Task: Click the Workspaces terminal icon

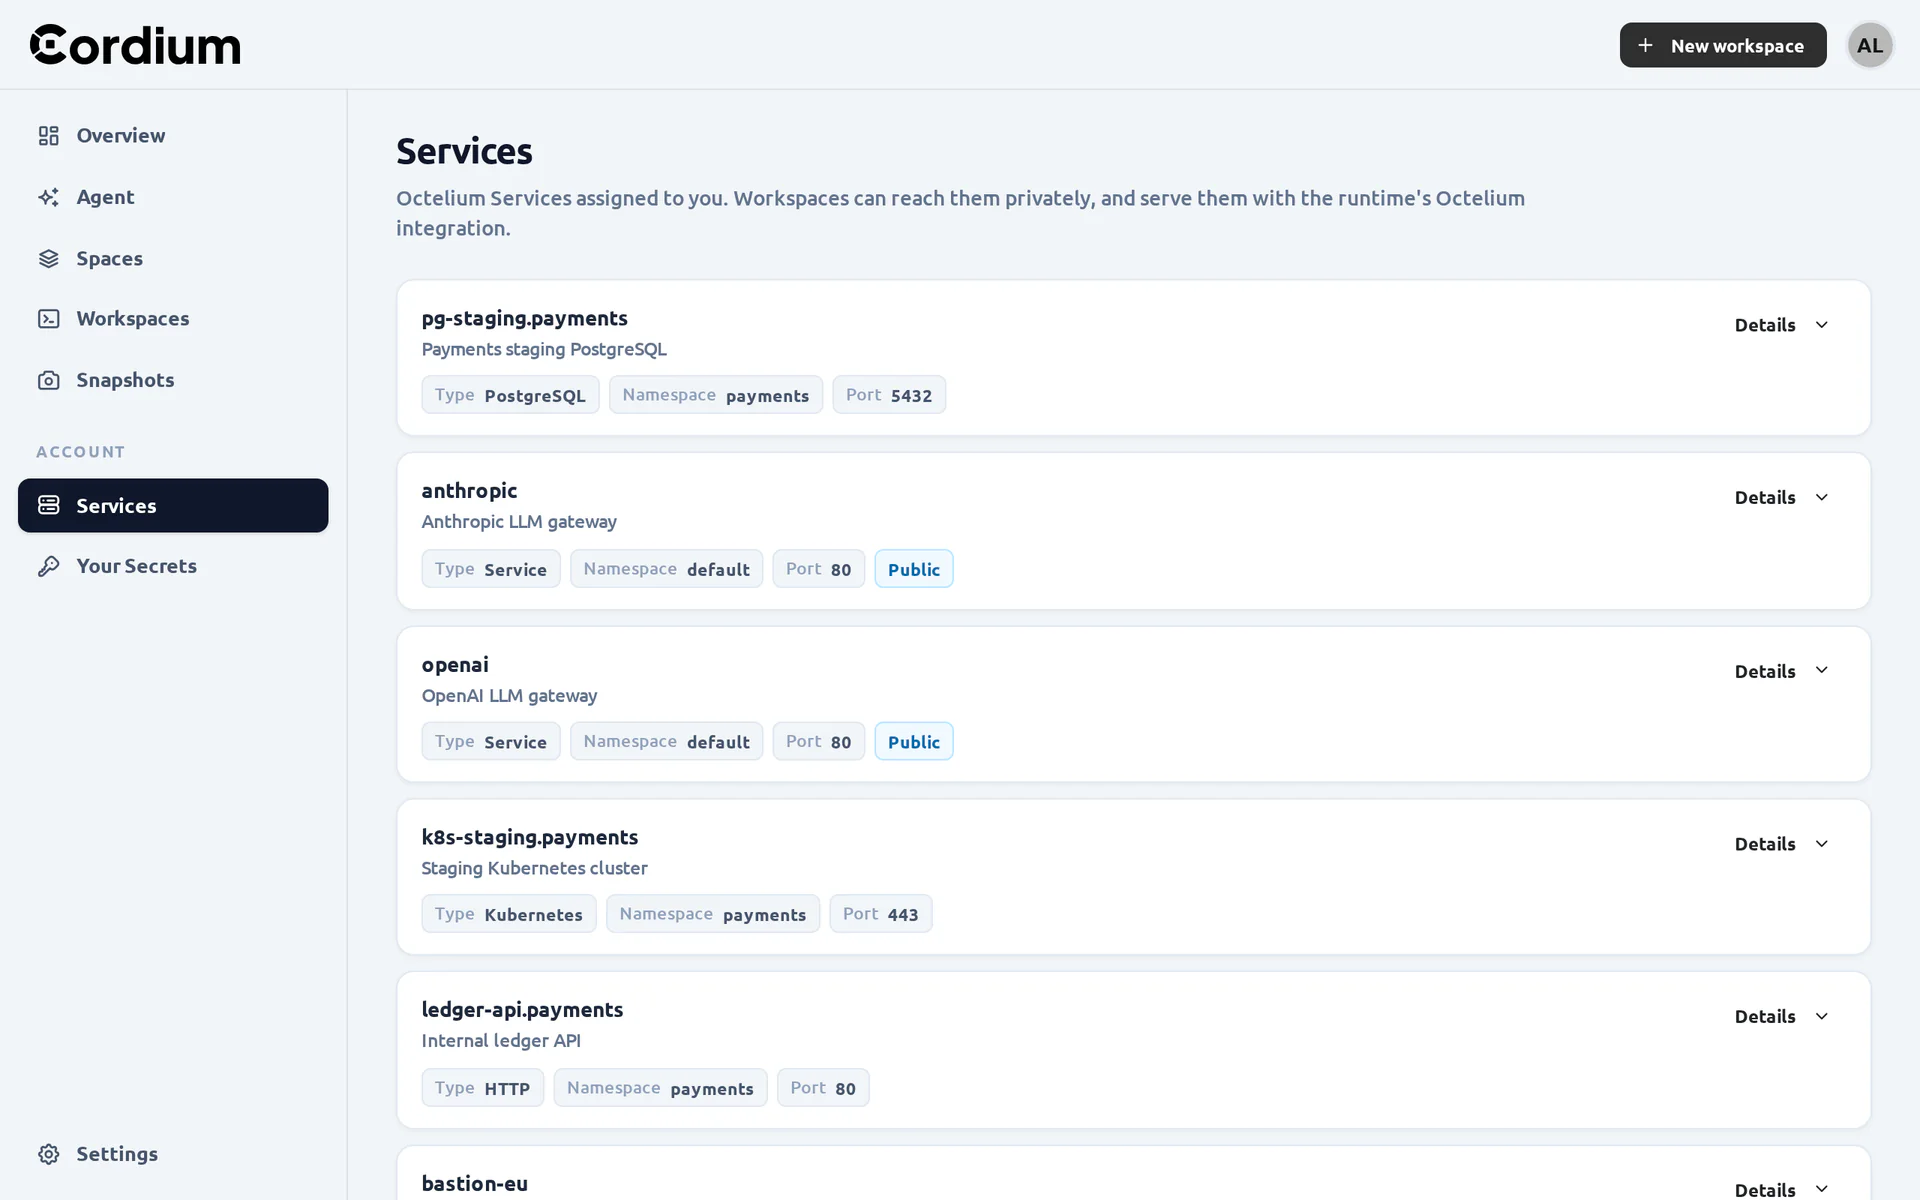Action: point(48,318)
